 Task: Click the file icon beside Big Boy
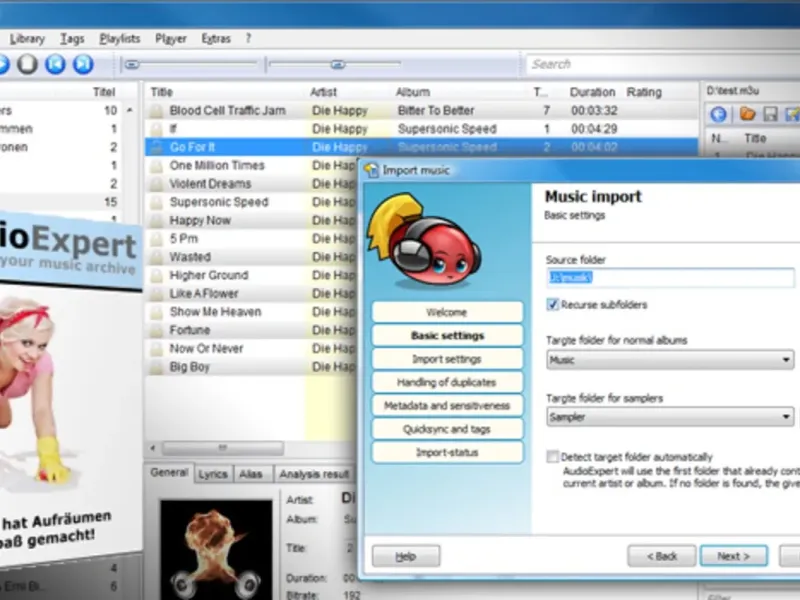click(157, 367)
